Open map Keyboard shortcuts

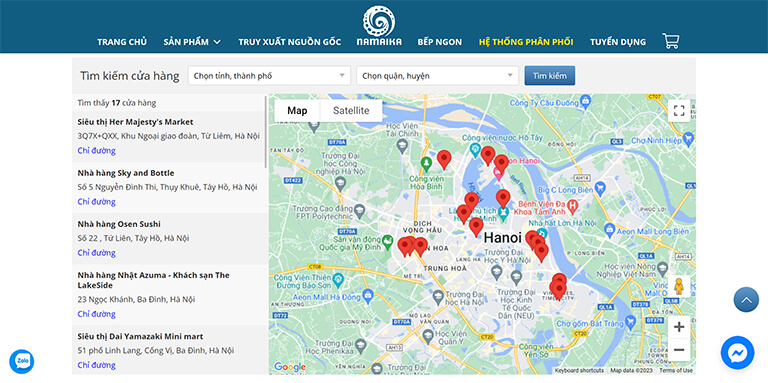tap(579, 370)
